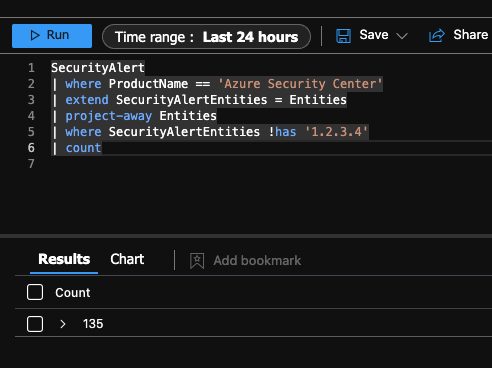Click the Run play triangle icon
Image resolution: width=492 pixels, height=368 pixels.
coord(35,35)
